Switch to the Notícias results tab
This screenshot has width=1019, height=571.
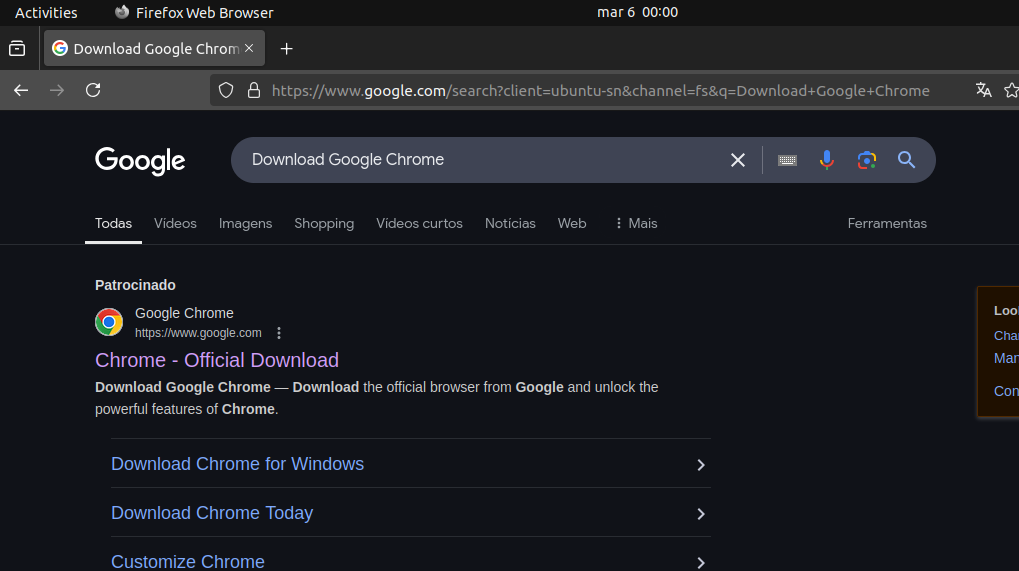pyautogui.click(x=510, y=223)
